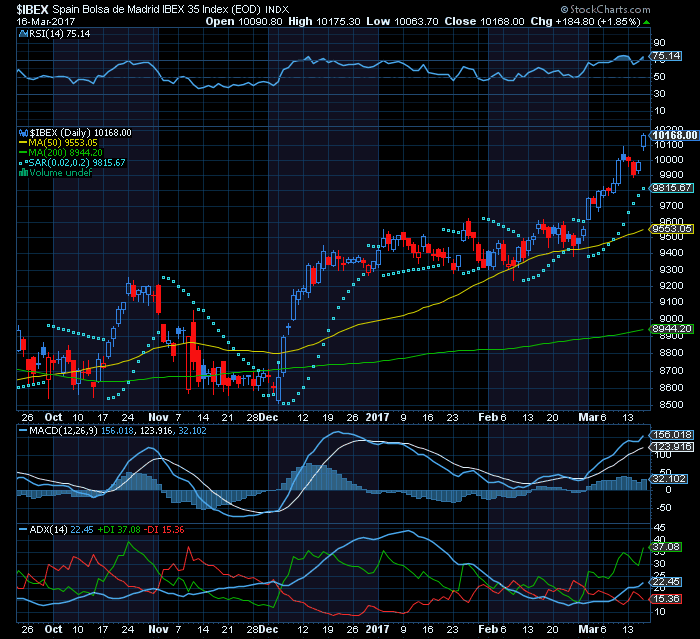Click the 123.916 signal value tag
700x639 pixels.
pos(671,447)
